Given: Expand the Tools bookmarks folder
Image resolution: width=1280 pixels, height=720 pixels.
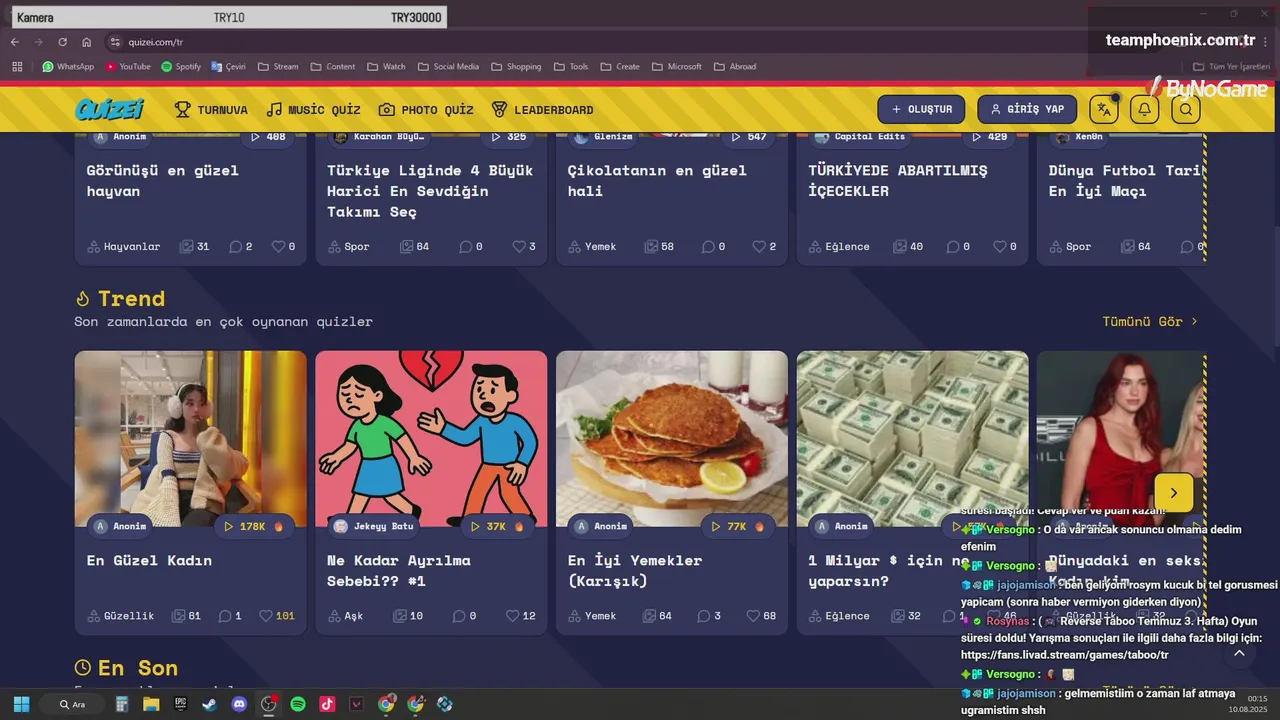Looking at the screenshot, I should [571, 67].
